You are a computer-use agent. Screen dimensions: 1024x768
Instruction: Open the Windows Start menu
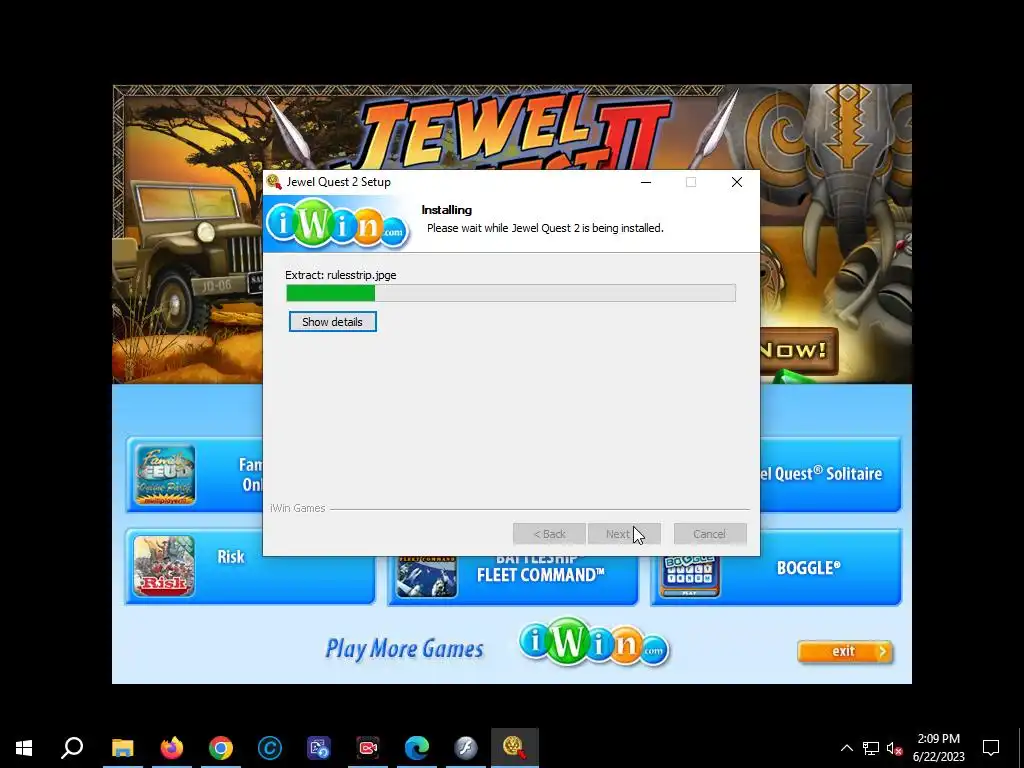pyautogui.click(x=24, y=748)
